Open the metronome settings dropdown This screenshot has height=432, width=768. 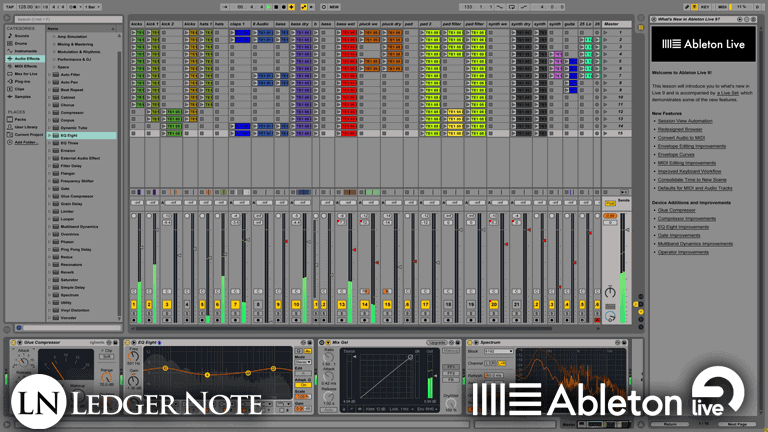tap(81, 7)
